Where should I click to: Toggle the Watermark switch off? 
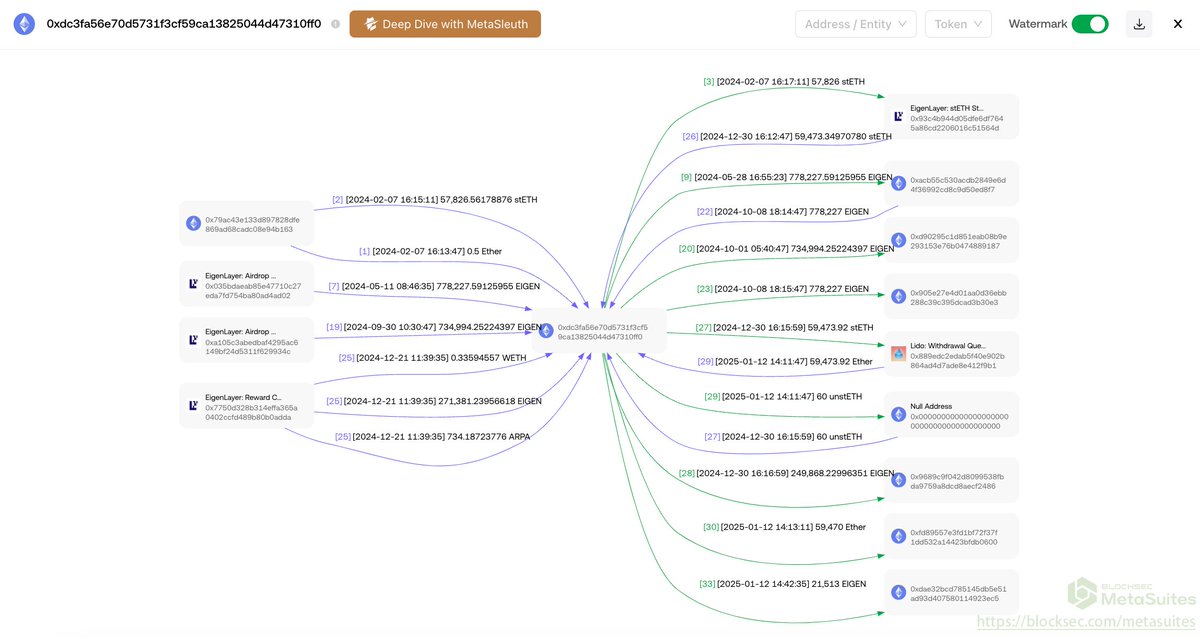pyautogui.click(x=1090, y=24)
